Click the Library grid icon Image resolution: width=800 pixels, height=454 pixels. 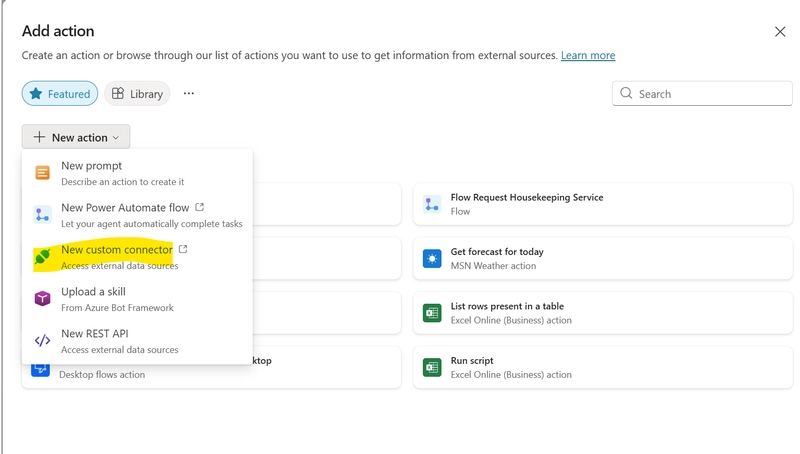[118, 93]
